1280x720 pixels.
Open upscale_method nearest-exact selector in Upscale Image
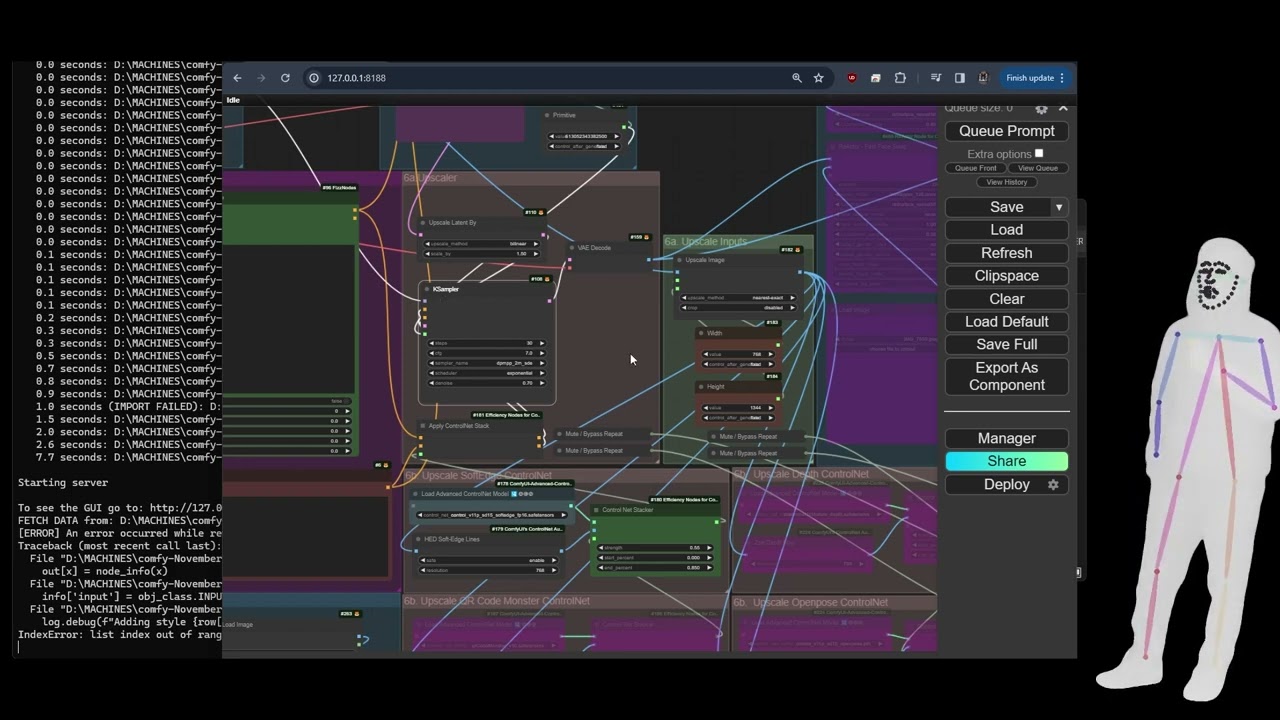point(739,297)
